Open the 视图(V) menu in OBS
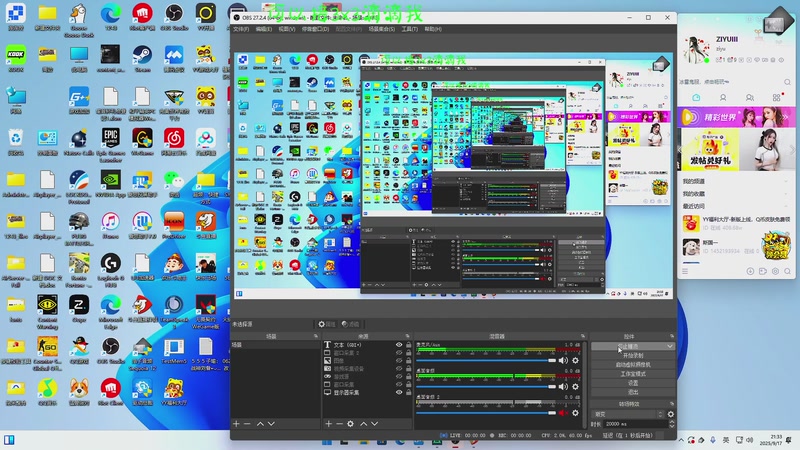Screen dimensions: 800x450 (287, 29)
